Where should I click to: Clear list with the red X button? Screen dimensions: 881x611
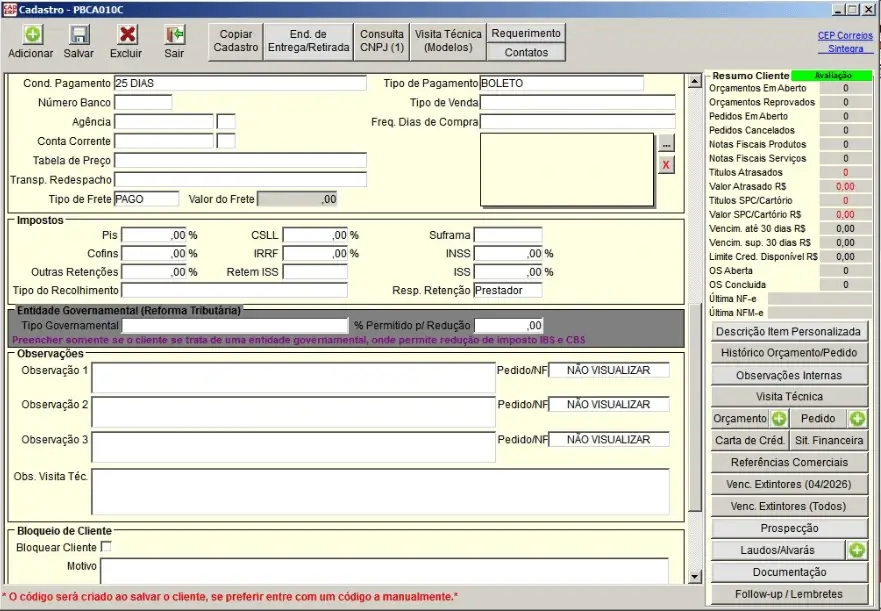click(666, 165)
